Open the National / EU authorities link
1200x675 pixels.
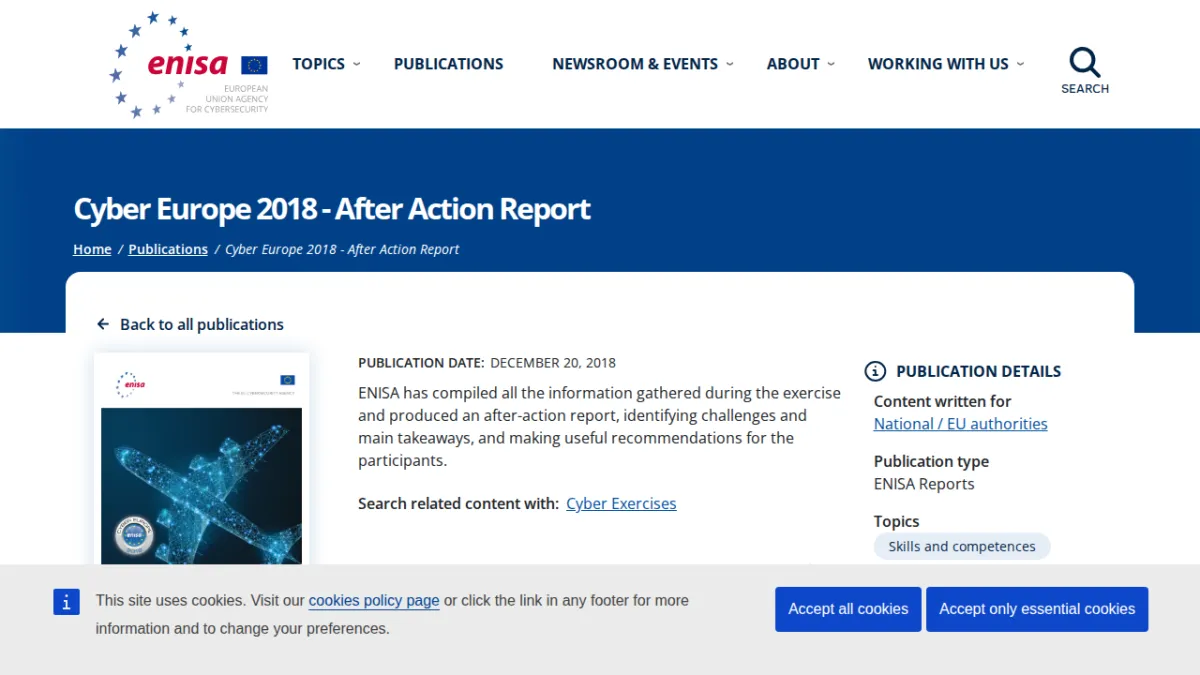tap(961, 424)
